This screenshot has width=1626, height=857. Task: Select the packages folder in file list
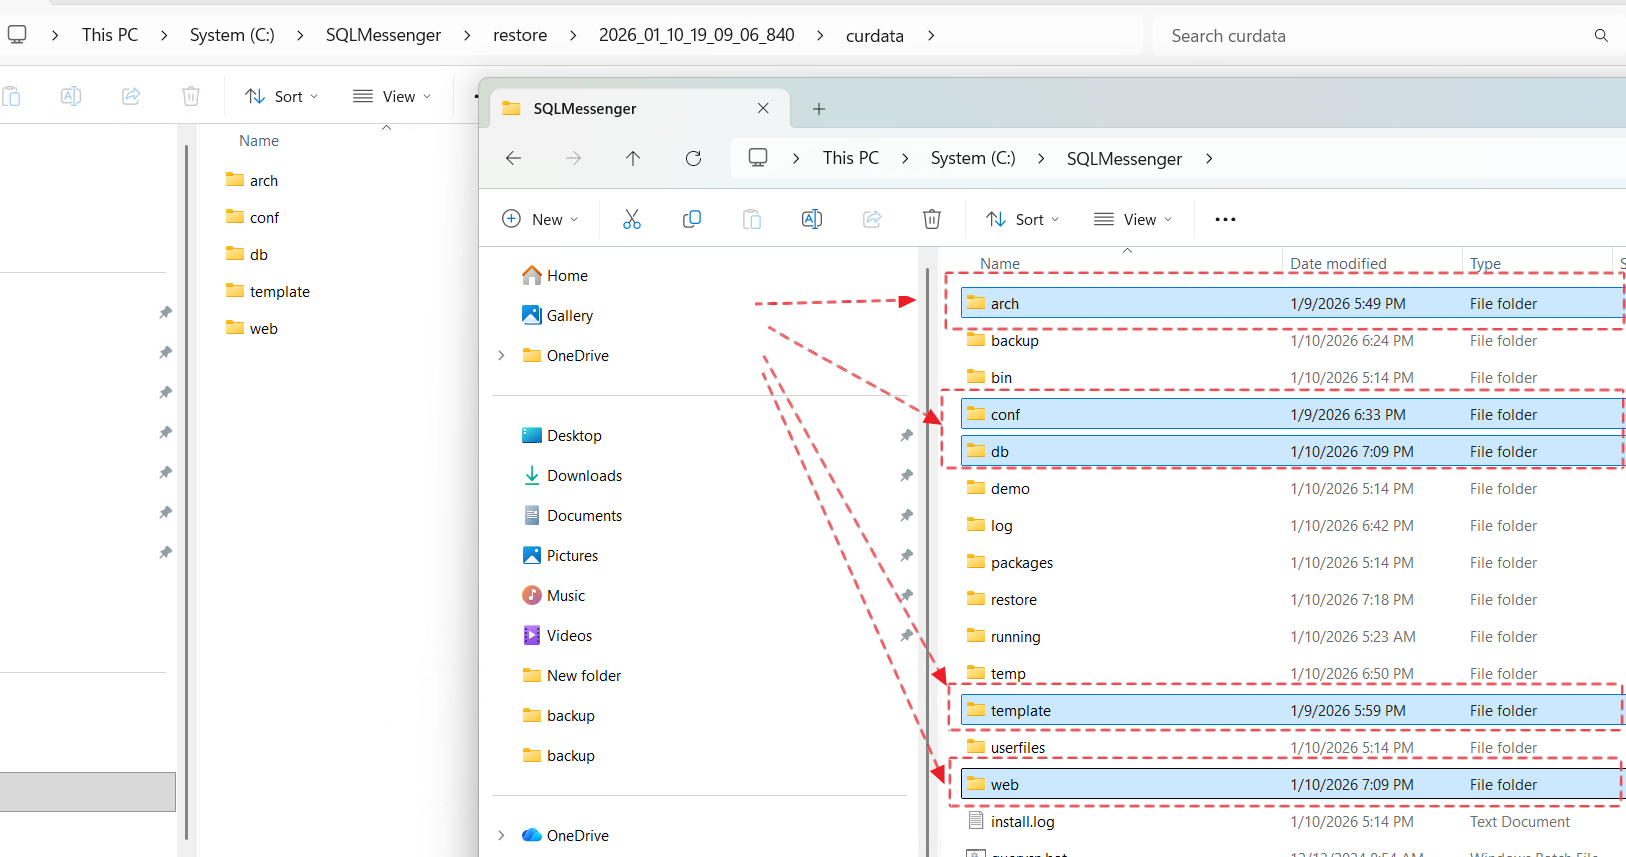[x=1292, y=562]
